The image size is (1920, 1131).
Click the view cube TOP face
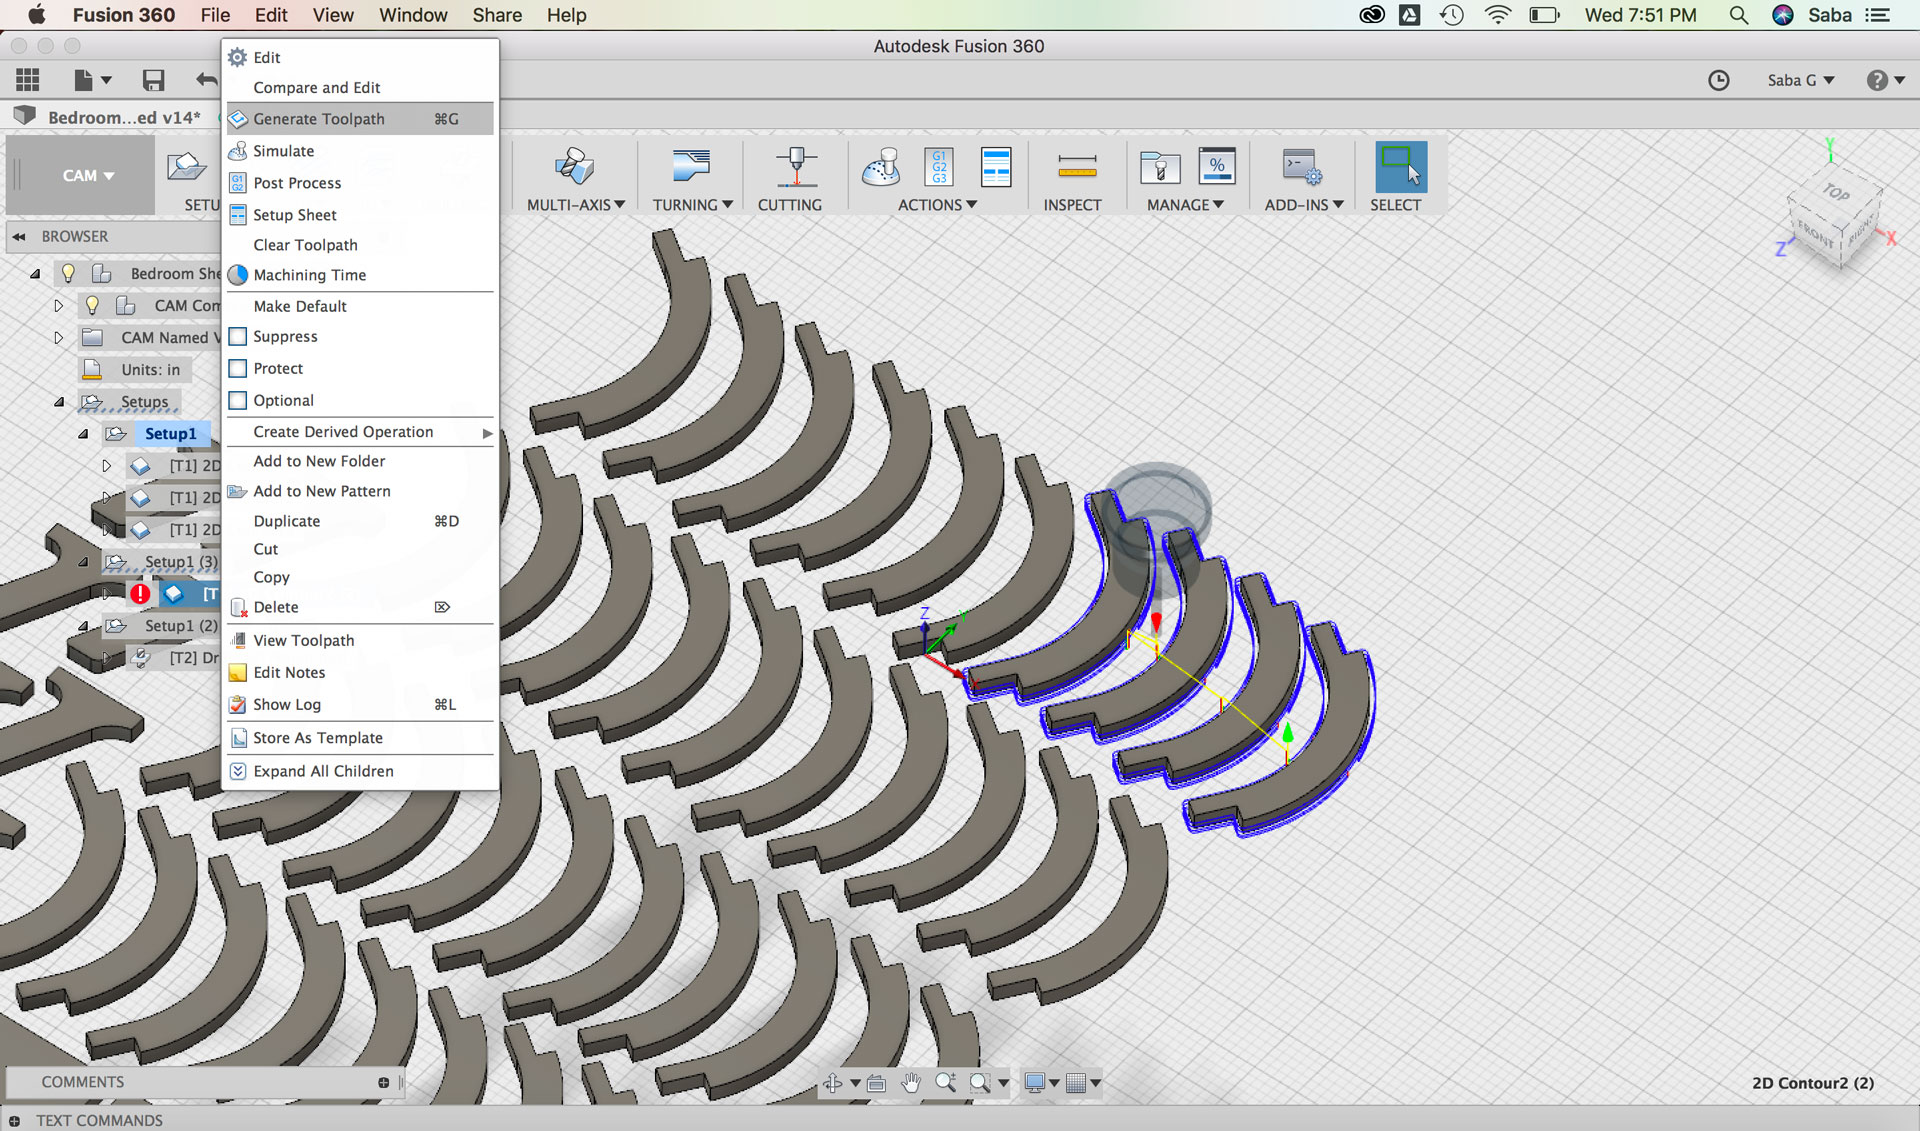coord(1836,192)
